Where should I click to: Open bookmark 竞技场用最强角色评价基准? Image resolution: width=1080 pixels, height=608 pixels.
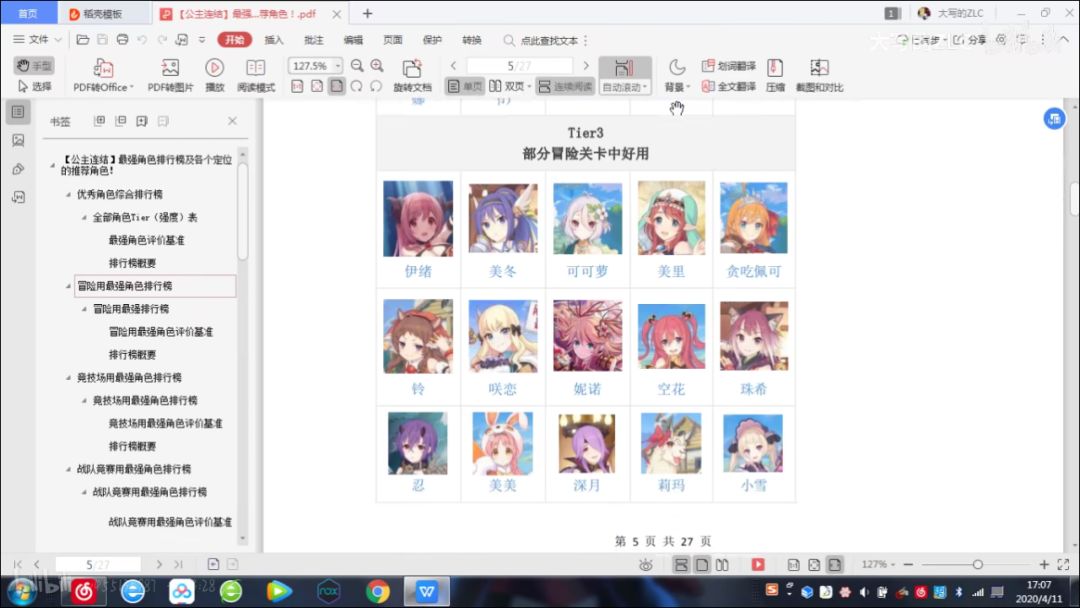(165, 423)
